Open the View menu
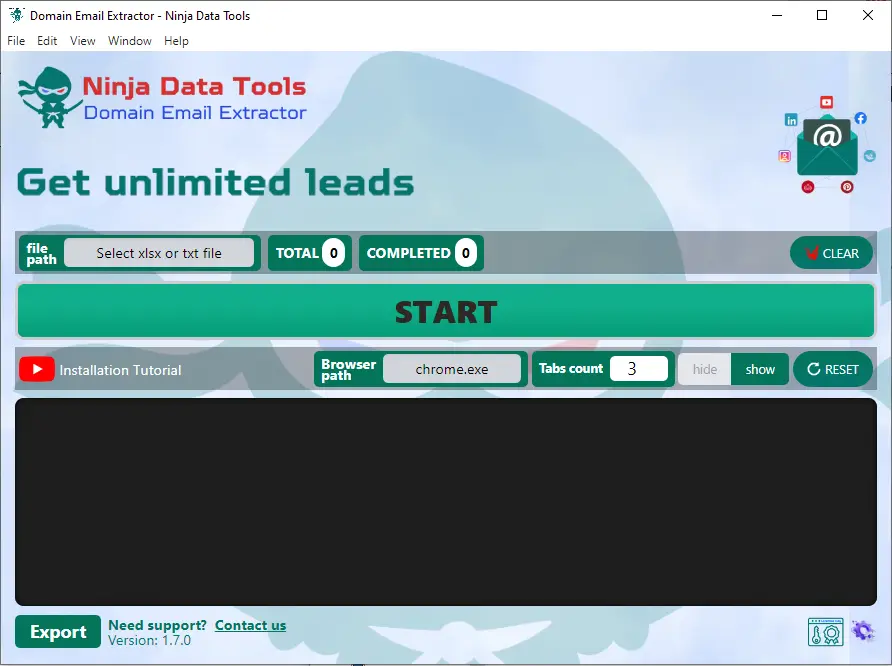Image resolution: width=892 pixels, height=666 pixels. pyautogui.click(x=82, y=41)
